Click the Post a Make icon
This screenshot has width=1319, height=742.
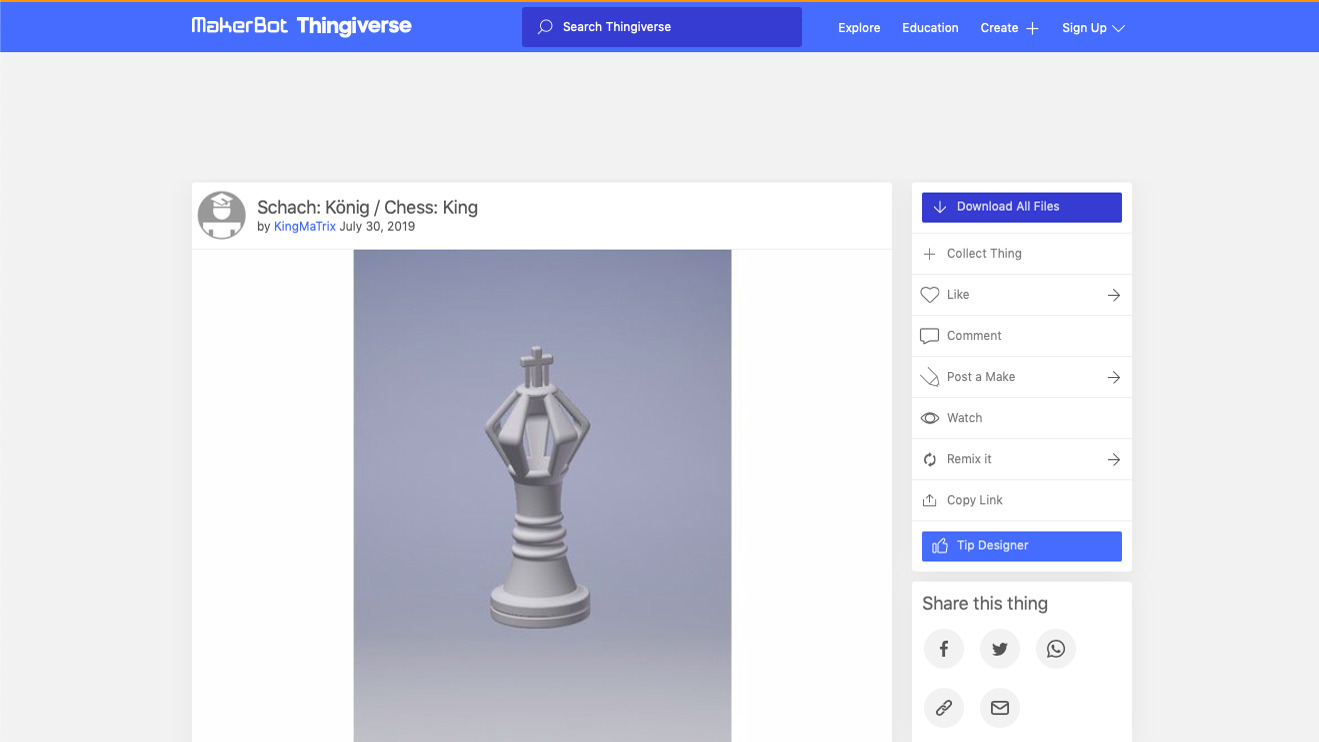(929, 377)
